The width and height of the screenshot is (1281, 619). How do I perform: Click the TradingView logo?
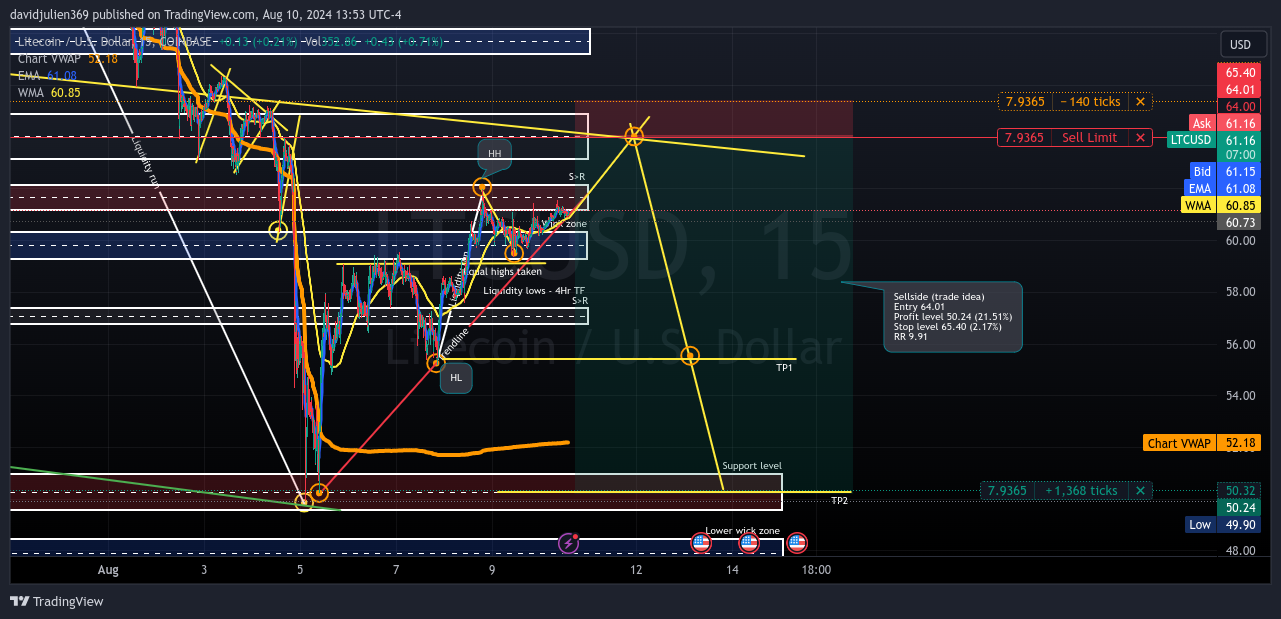tap(57, 601)
